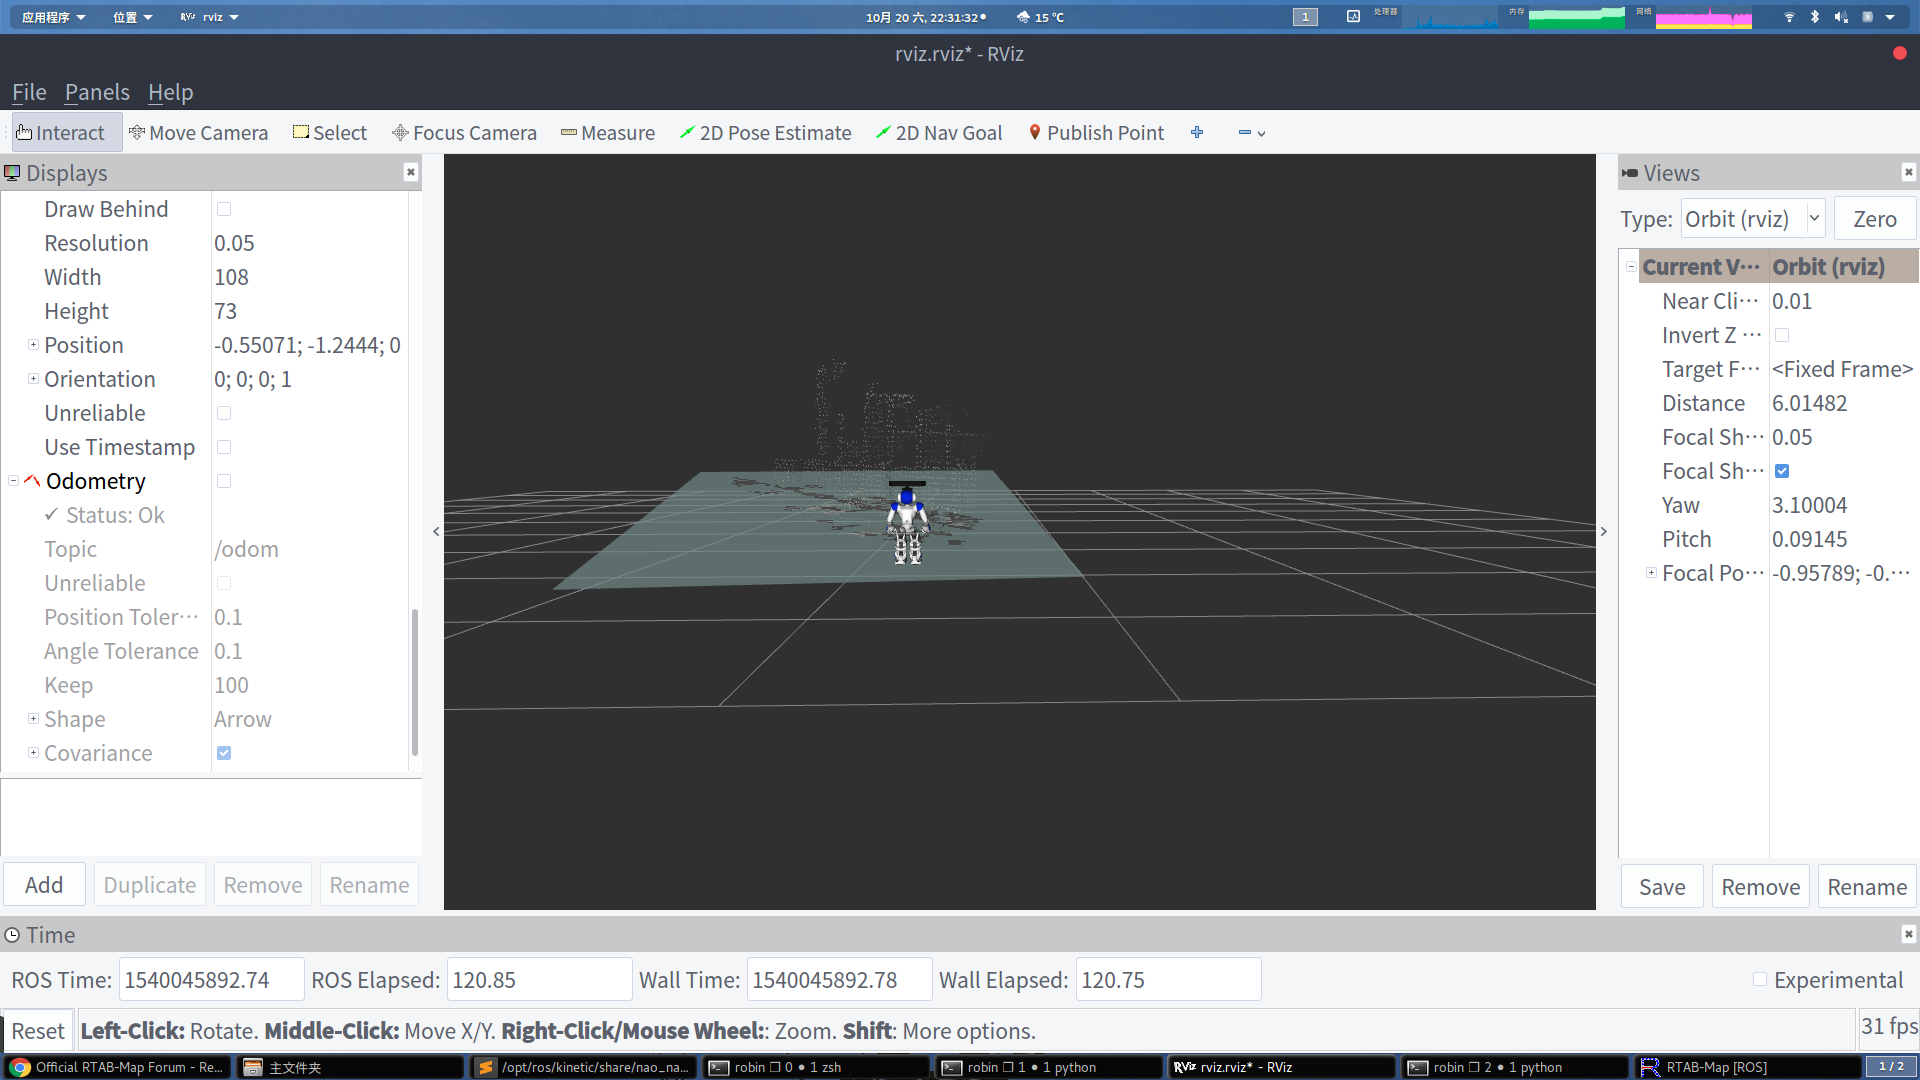Screen dimensions: 1920x1080
Task: Pick the 2D Nav Goal tool
Action: 938,133
